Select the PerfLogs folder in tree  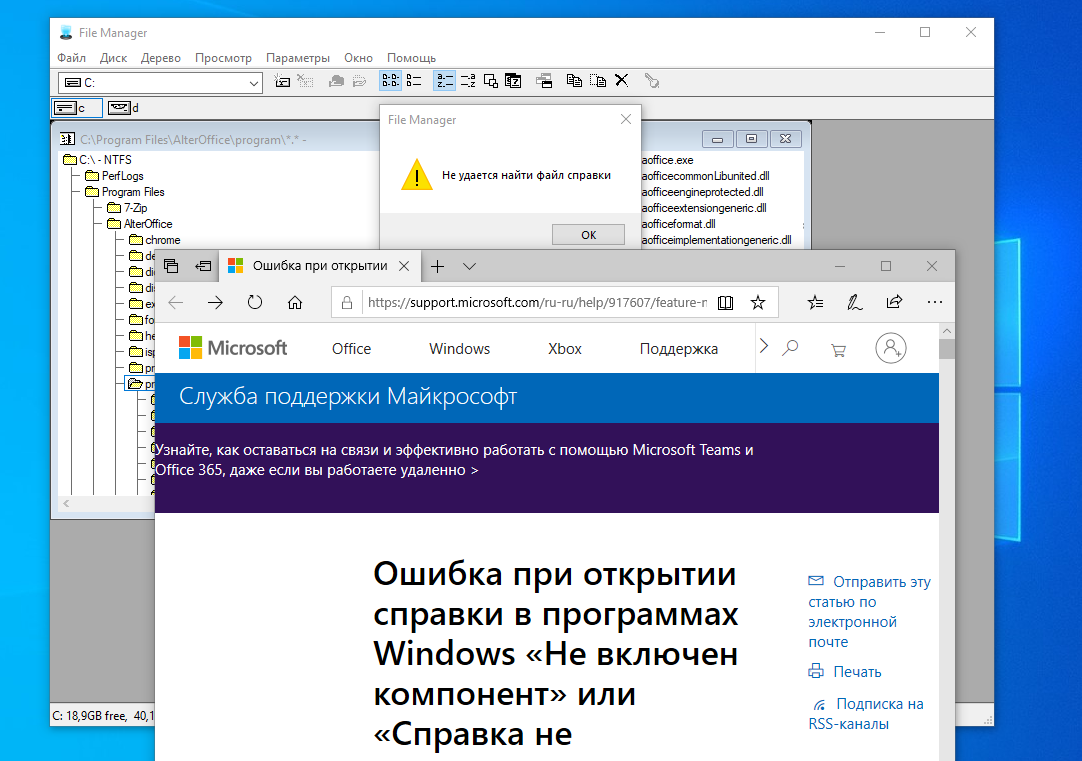[114, 176]
